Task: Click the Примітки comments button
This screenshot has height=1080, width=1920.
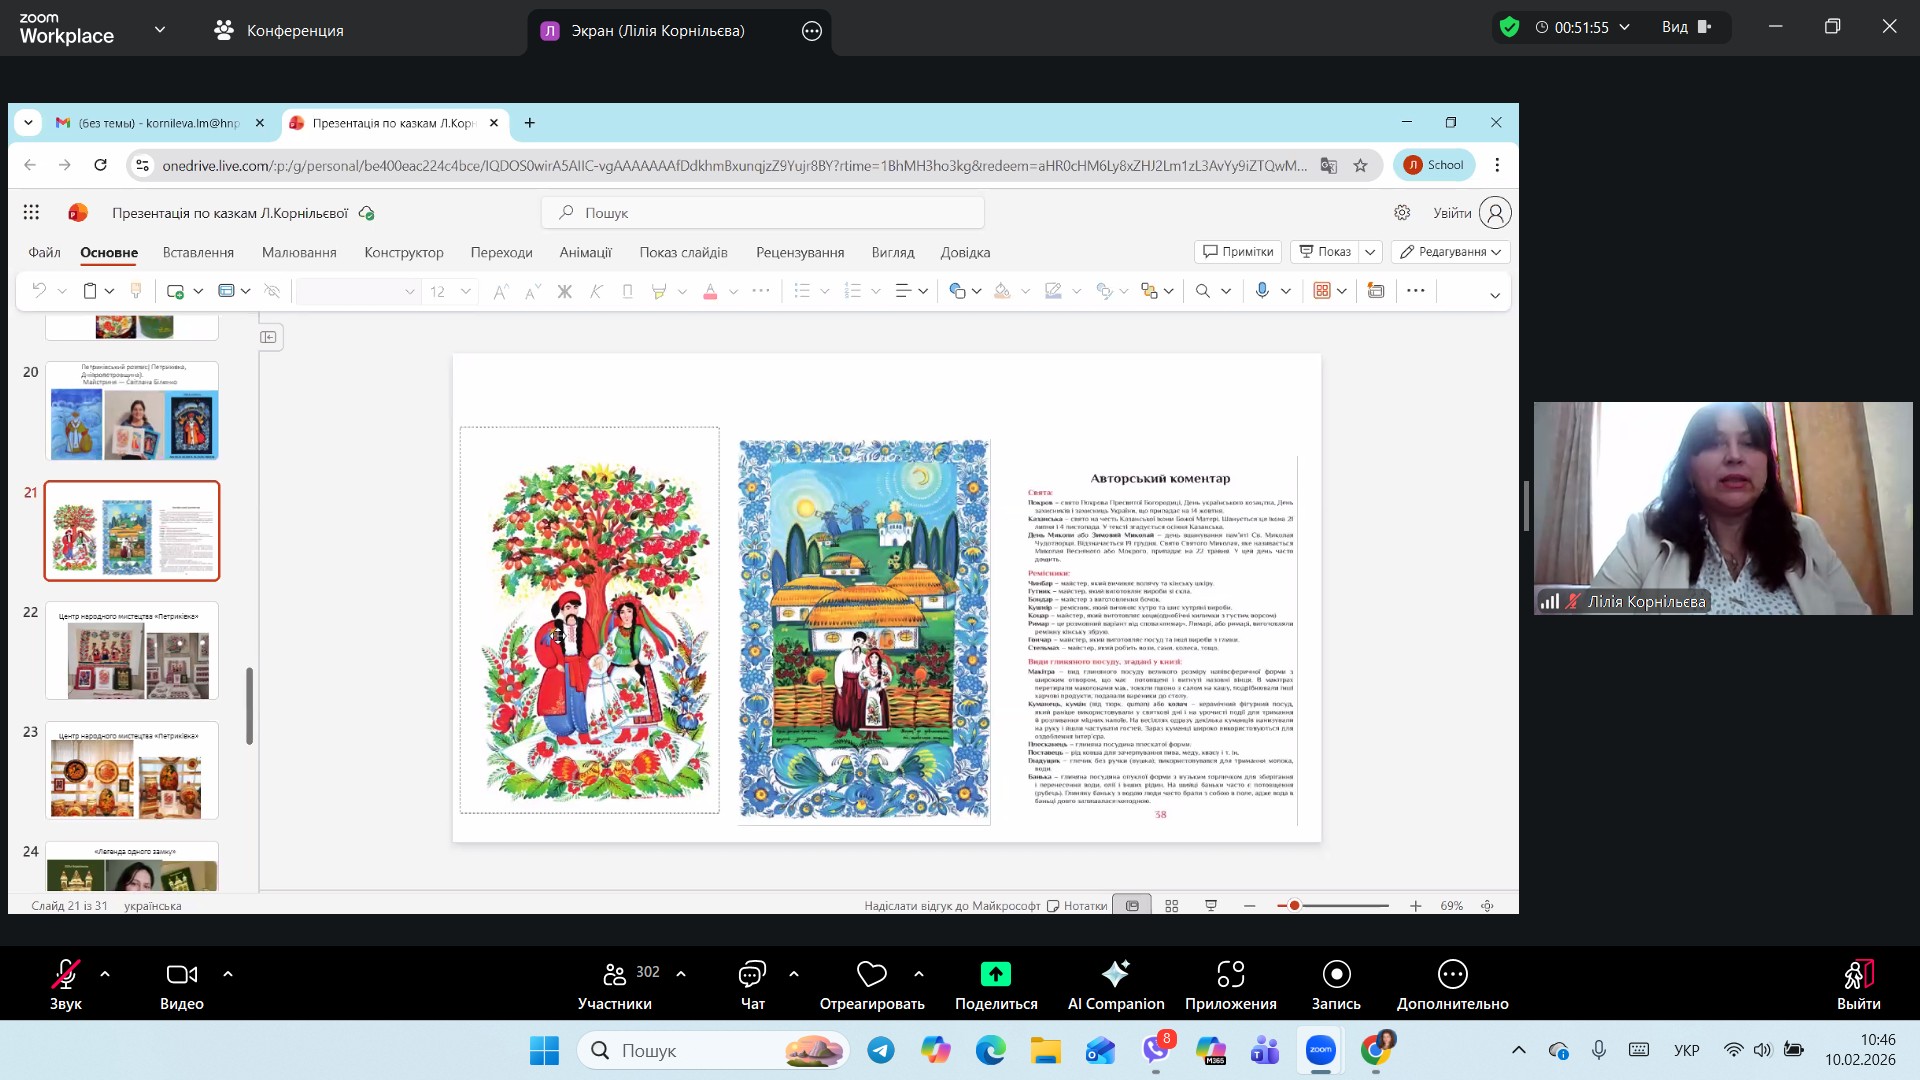Action: pos(1238,252)
